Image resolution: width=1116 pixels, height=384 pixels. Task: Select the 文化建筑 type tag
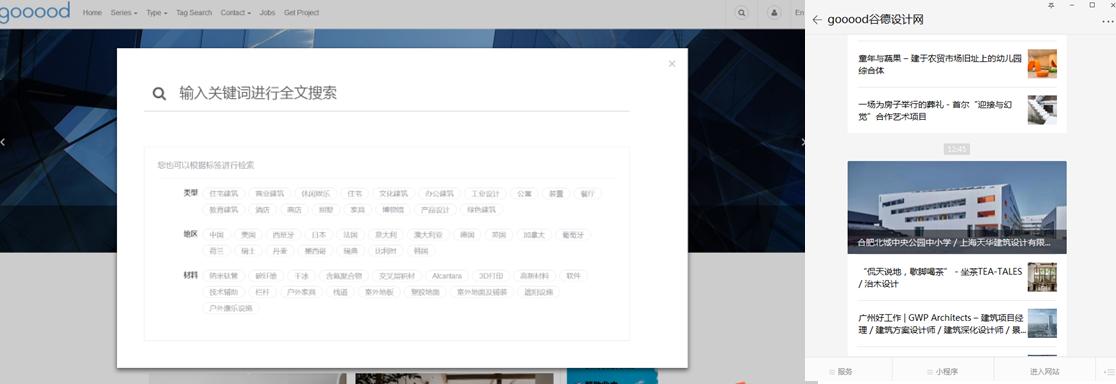click(393, 193)
